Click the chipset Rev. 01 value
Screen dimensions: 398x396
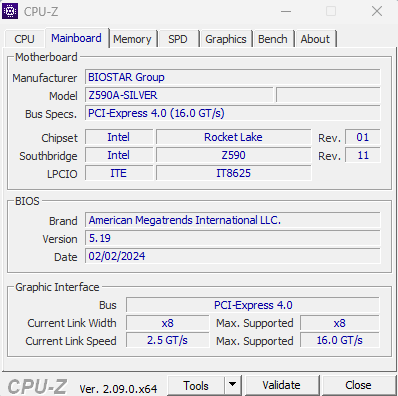coord(362,137)
